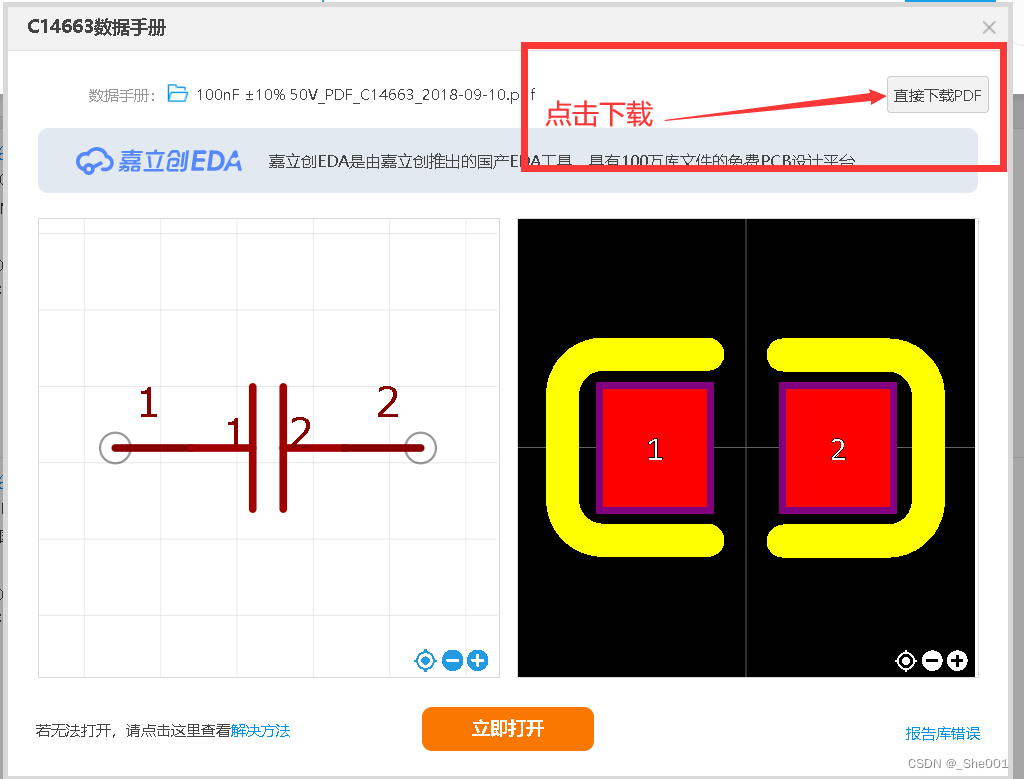Click the orange 立即打开 button

[x=507, y=729]
